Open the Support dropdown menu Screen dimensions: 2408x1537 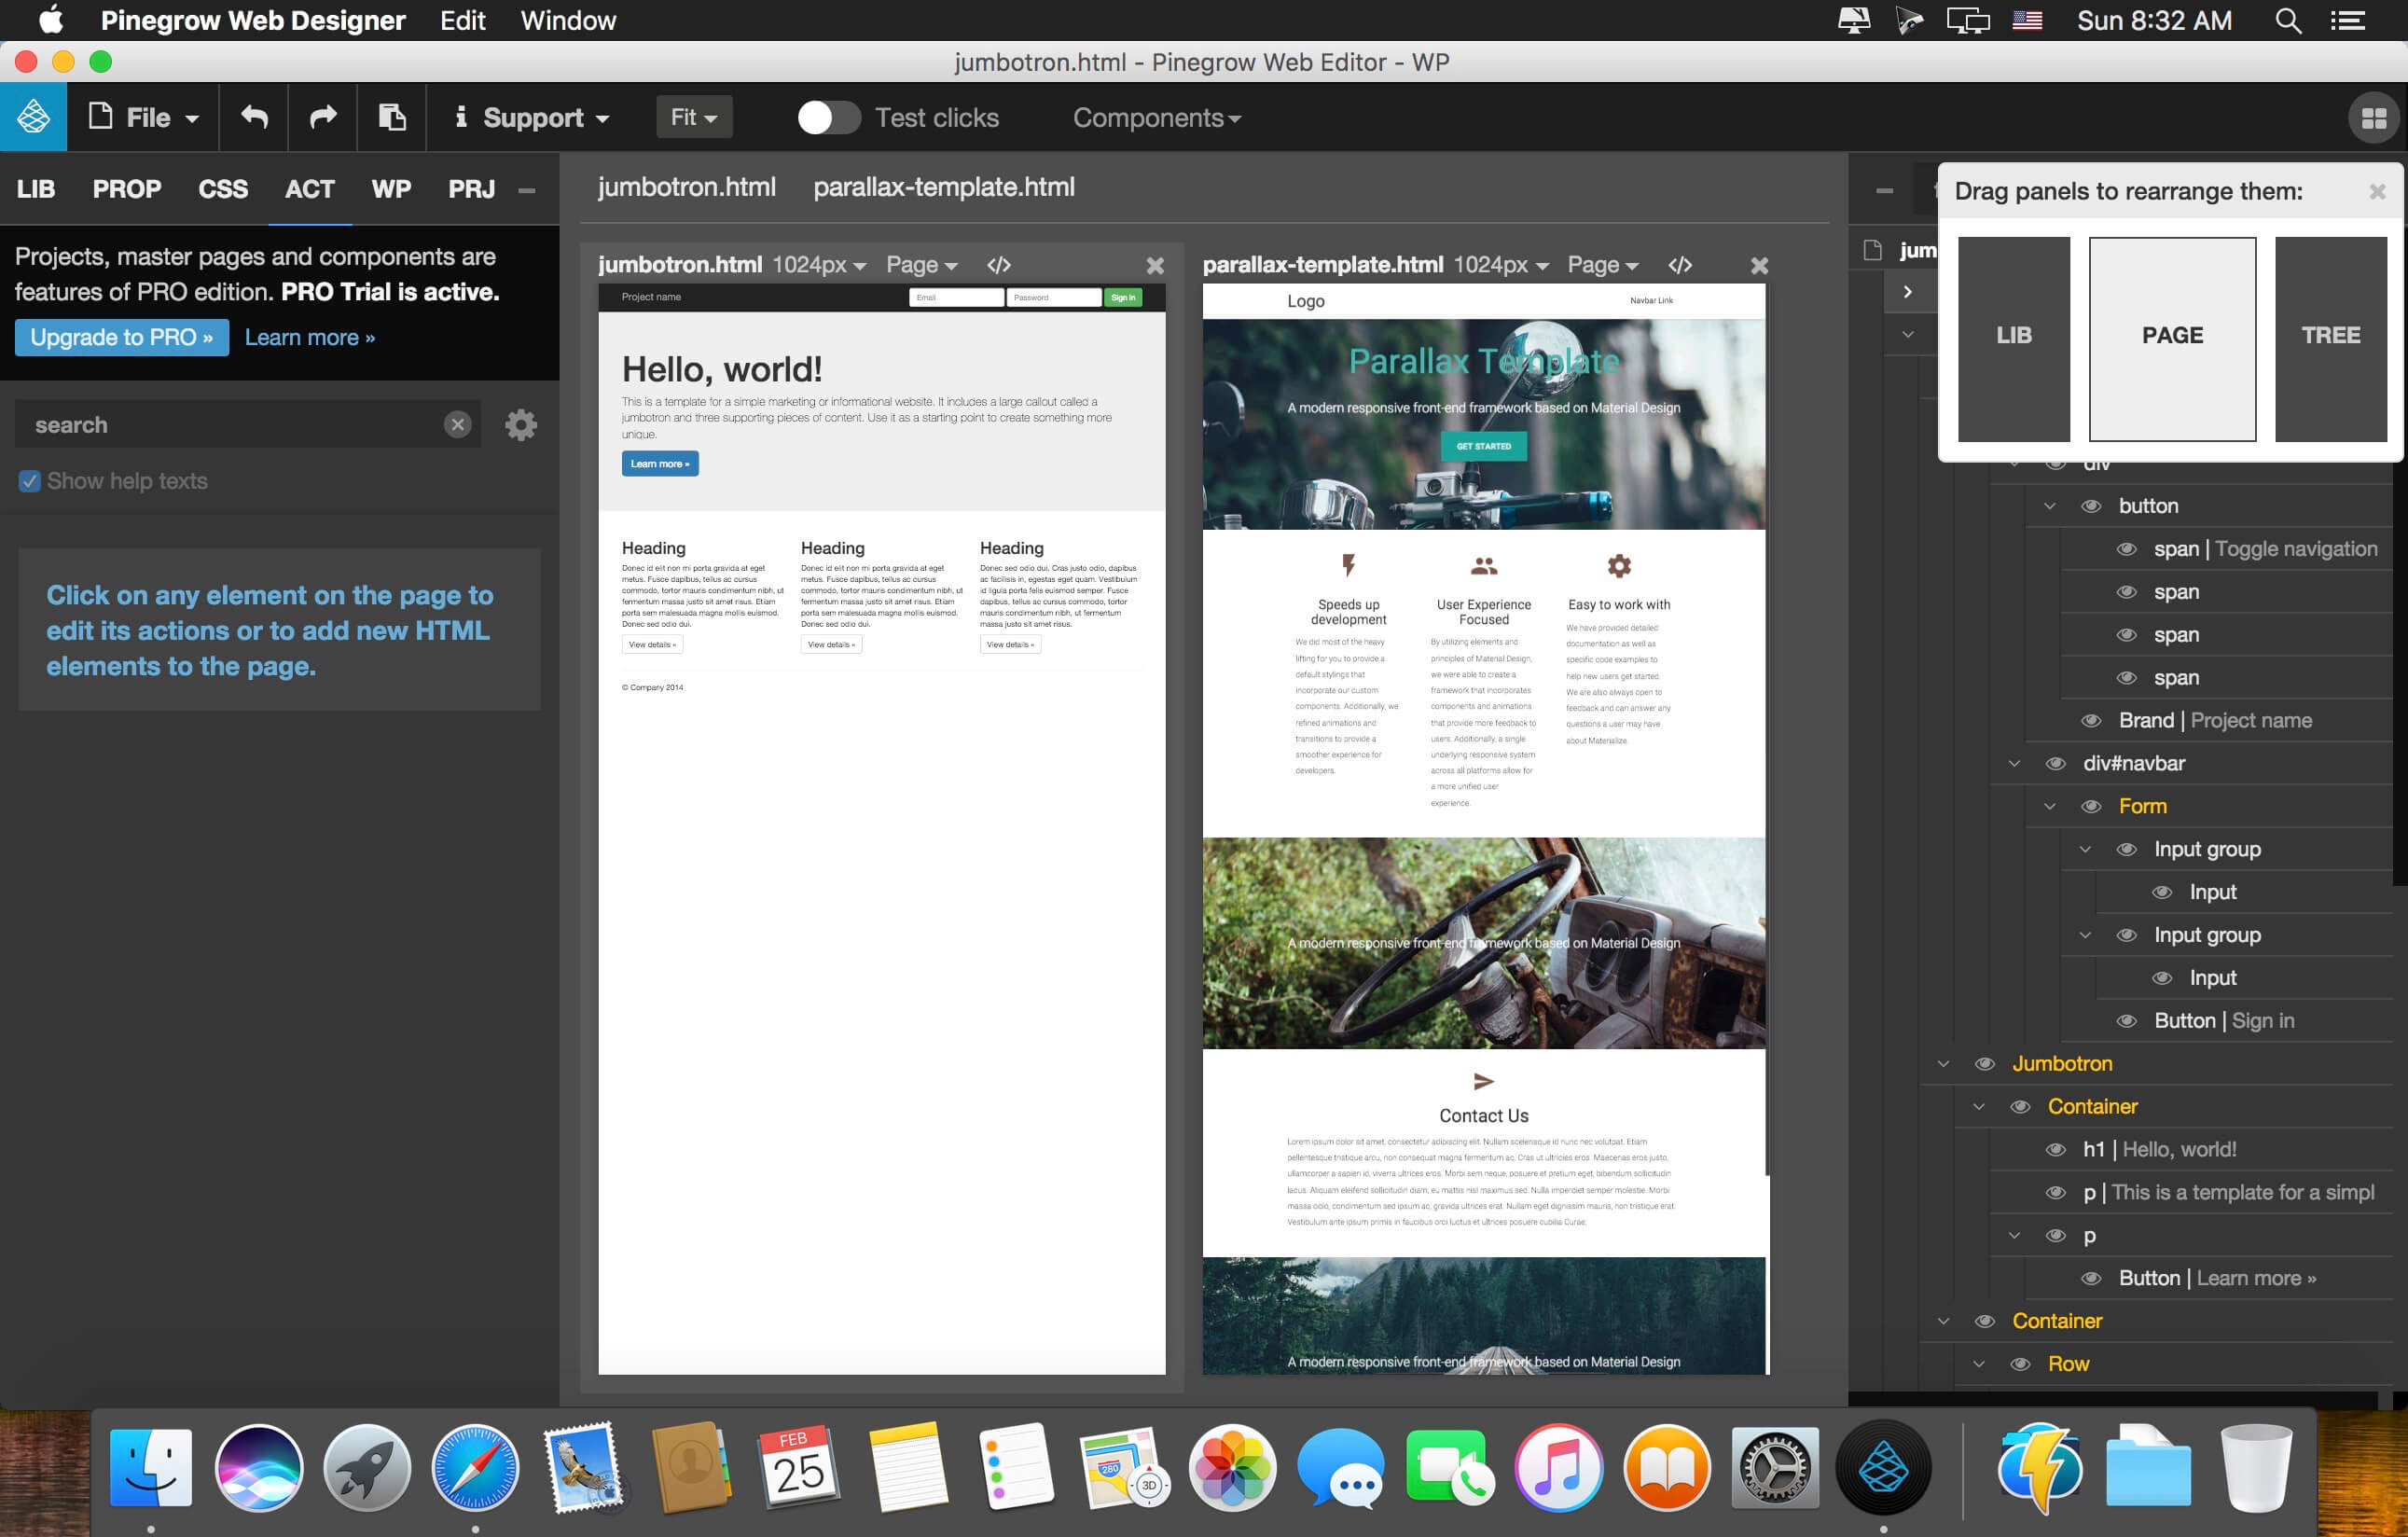pos(532,117)
